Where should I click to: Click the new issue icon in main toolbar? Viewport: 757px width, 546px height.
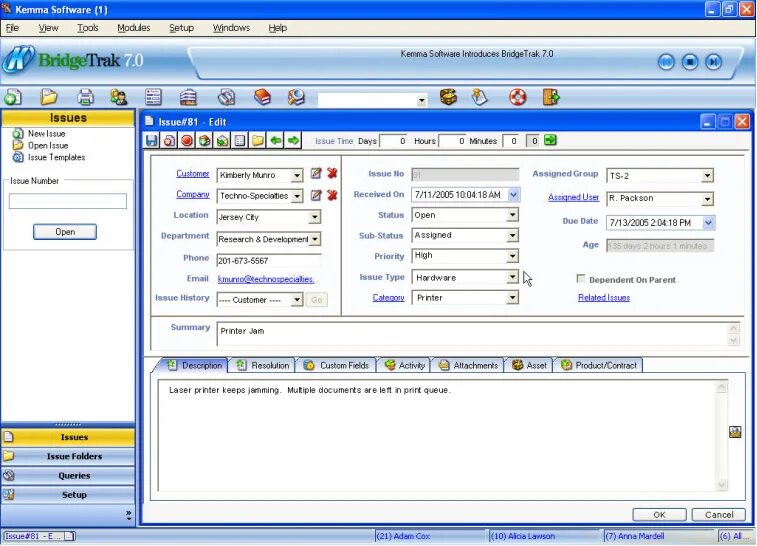click(13, 98)
